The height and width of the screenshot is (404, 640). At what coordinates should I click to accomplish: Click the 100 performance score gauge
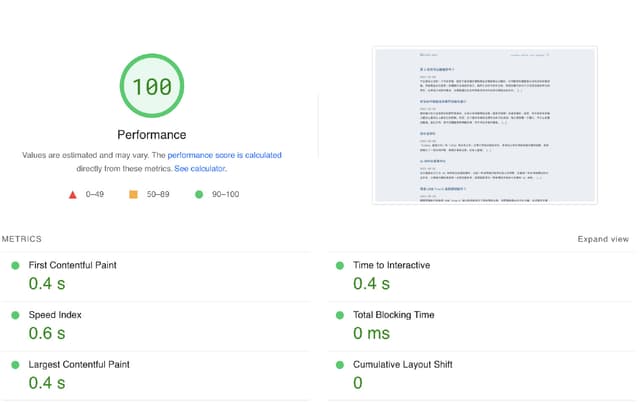pyautogui.click(x=152, y=86)
